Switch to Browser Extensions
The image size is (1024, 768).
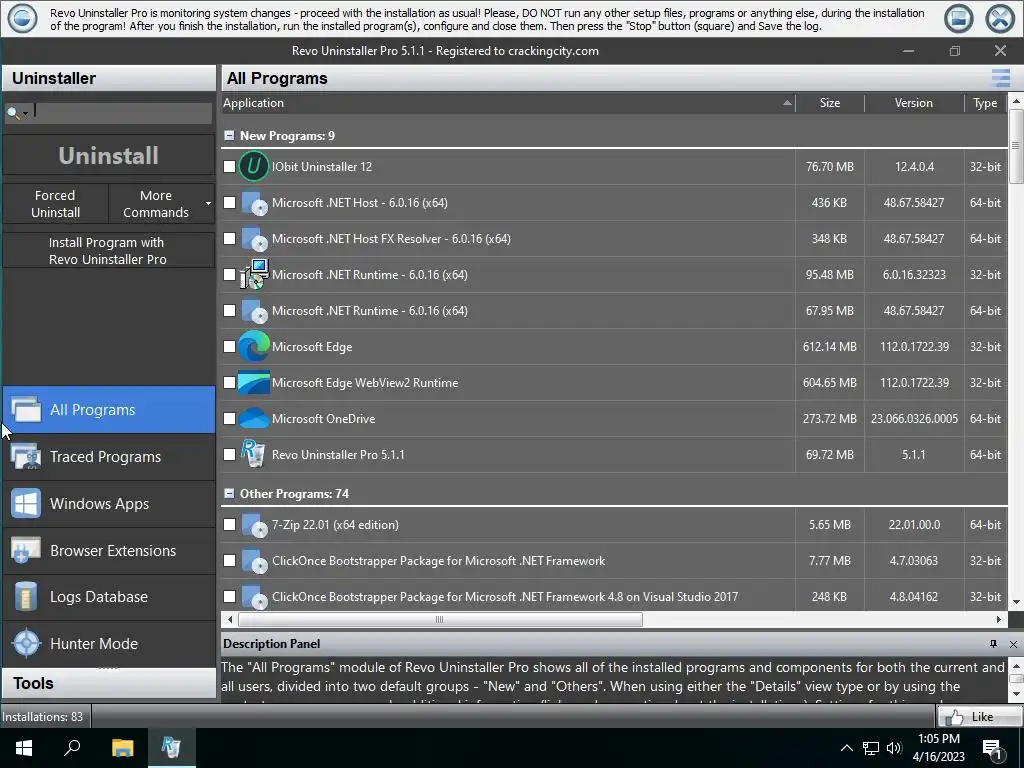click(109, 551)
